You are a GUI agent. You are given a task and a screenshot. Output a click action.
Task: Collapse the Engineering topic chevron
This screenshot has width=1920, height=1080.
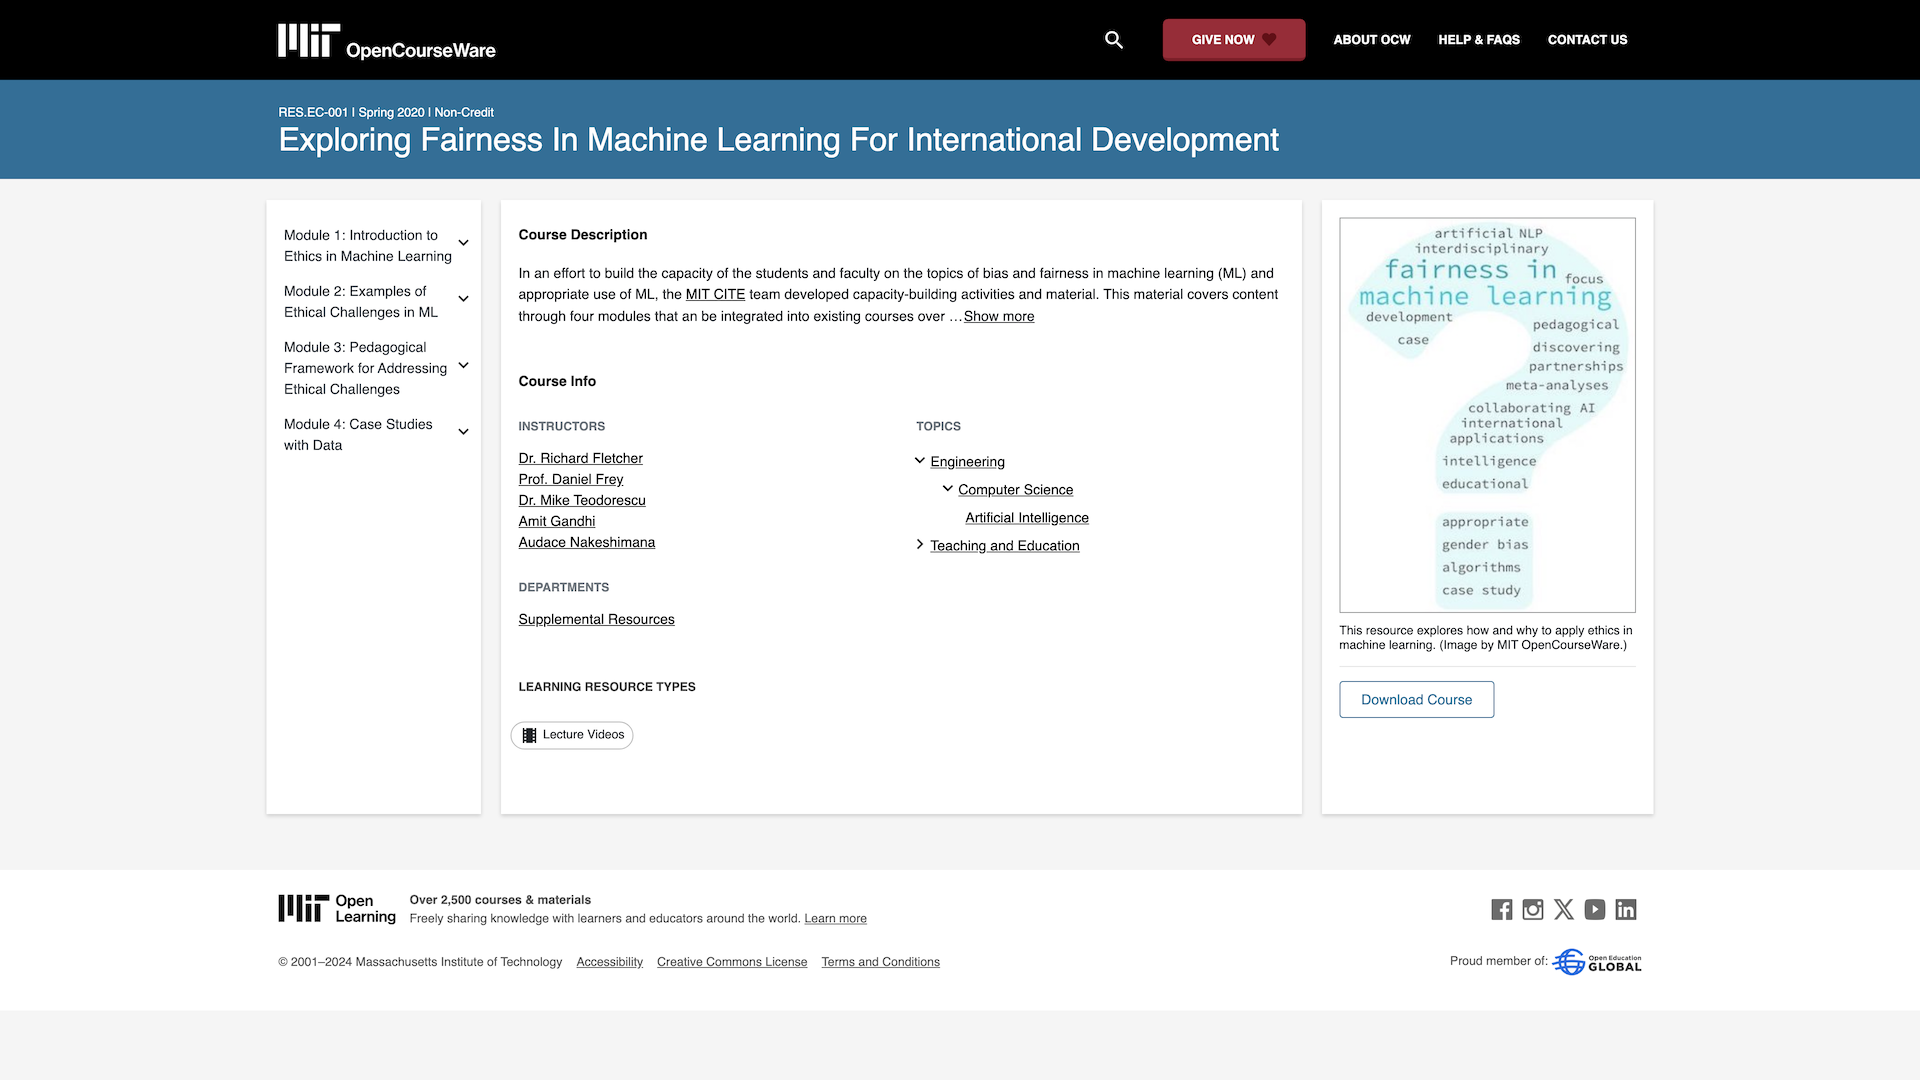coord(920,461)
